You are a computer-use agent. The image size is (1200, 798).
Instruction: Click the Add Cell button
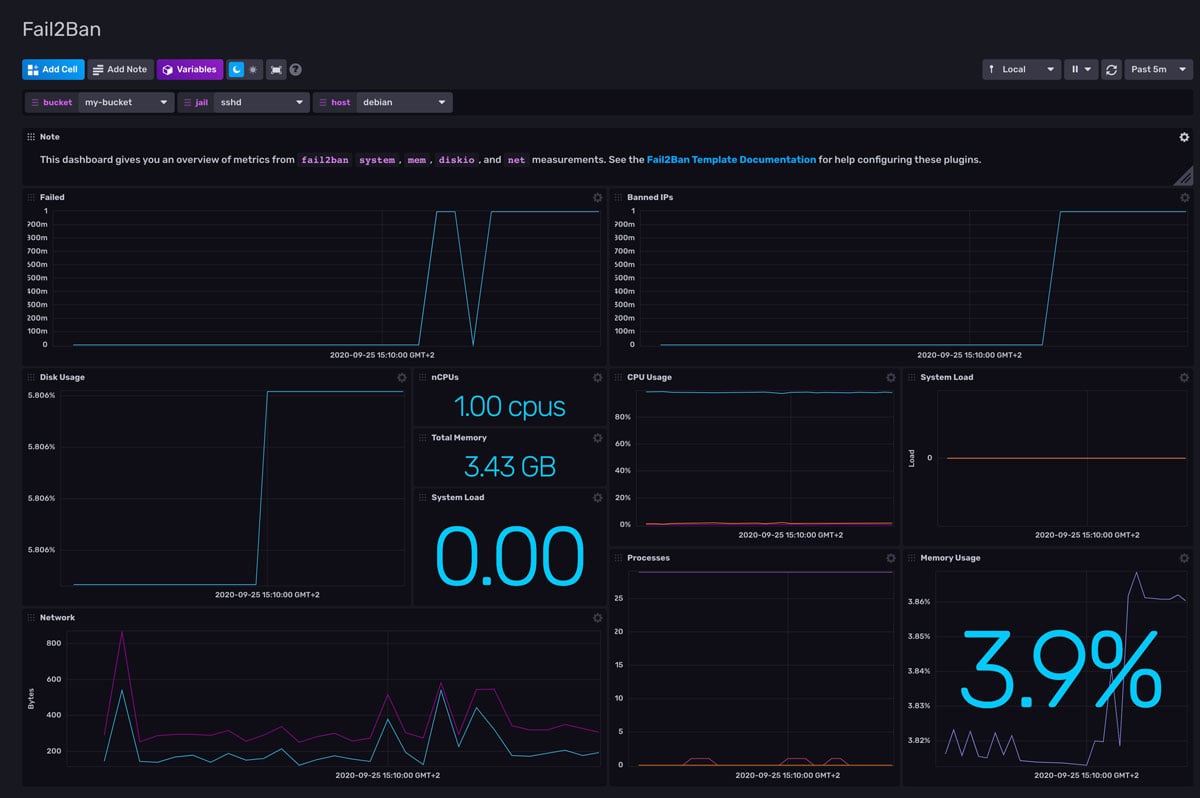(x=52, y=69)
